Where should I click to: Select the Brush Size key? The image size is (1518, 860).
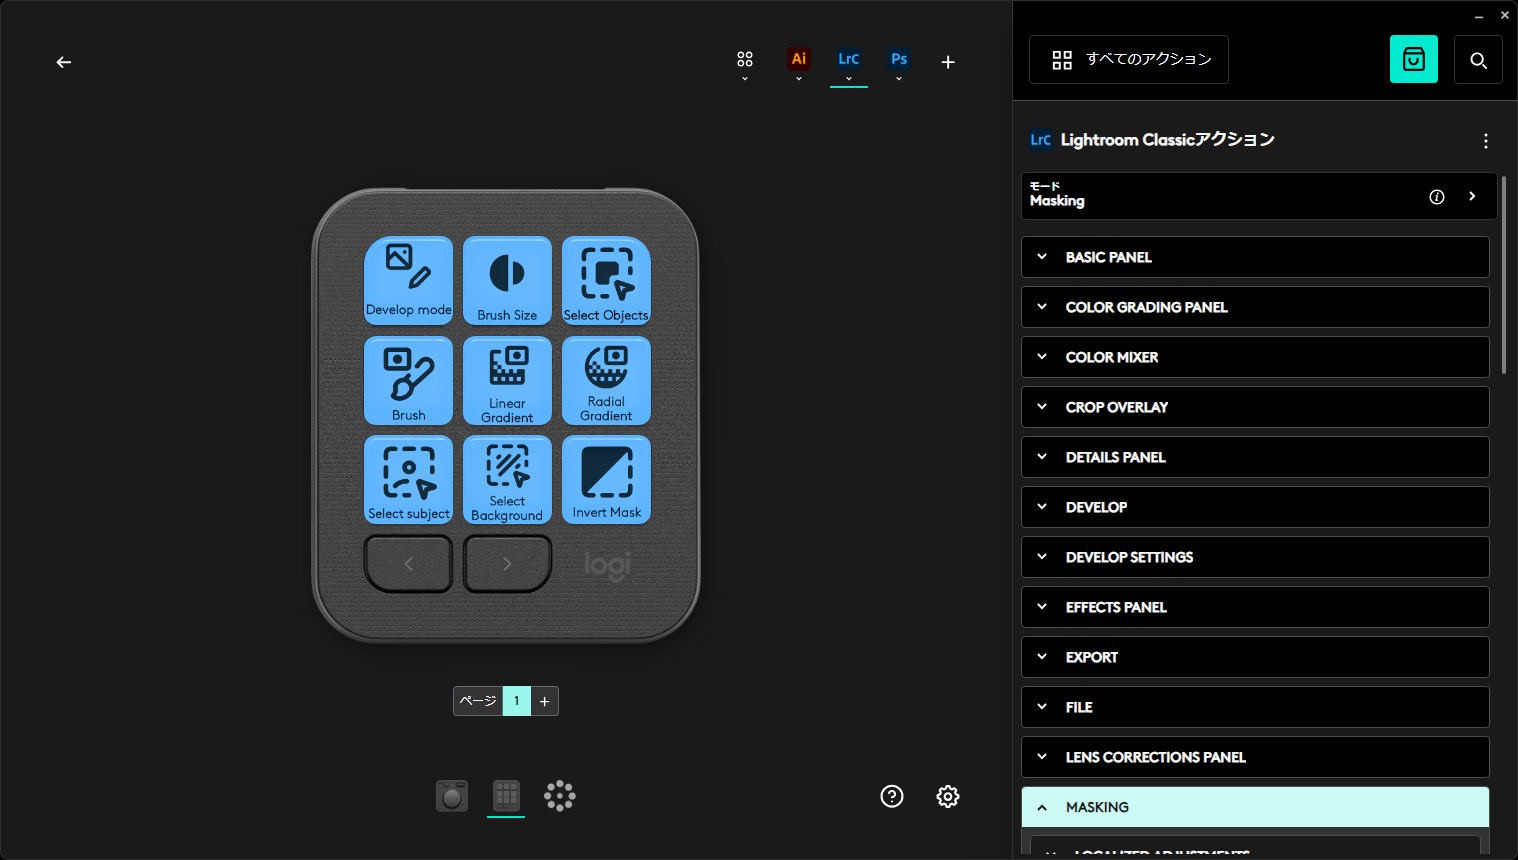pyautogui.click(x=507, y=281)
